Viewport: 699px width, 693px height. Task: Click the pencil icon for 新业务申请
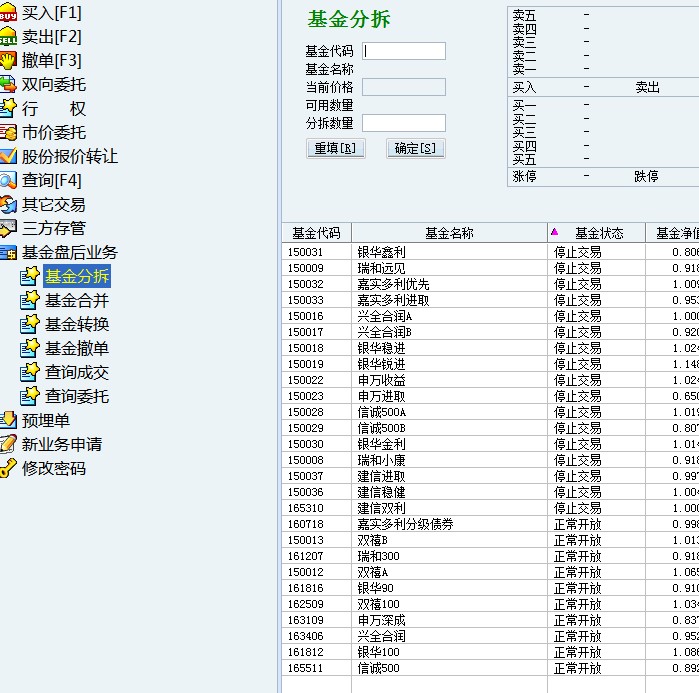click(8, 444)
